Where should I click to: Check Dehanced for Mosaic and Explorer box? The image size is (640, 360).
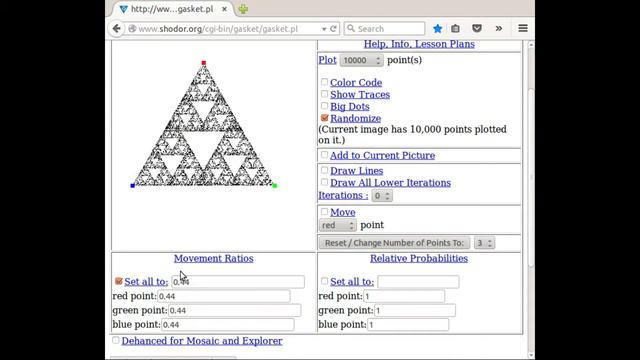(x=116, y=340)
